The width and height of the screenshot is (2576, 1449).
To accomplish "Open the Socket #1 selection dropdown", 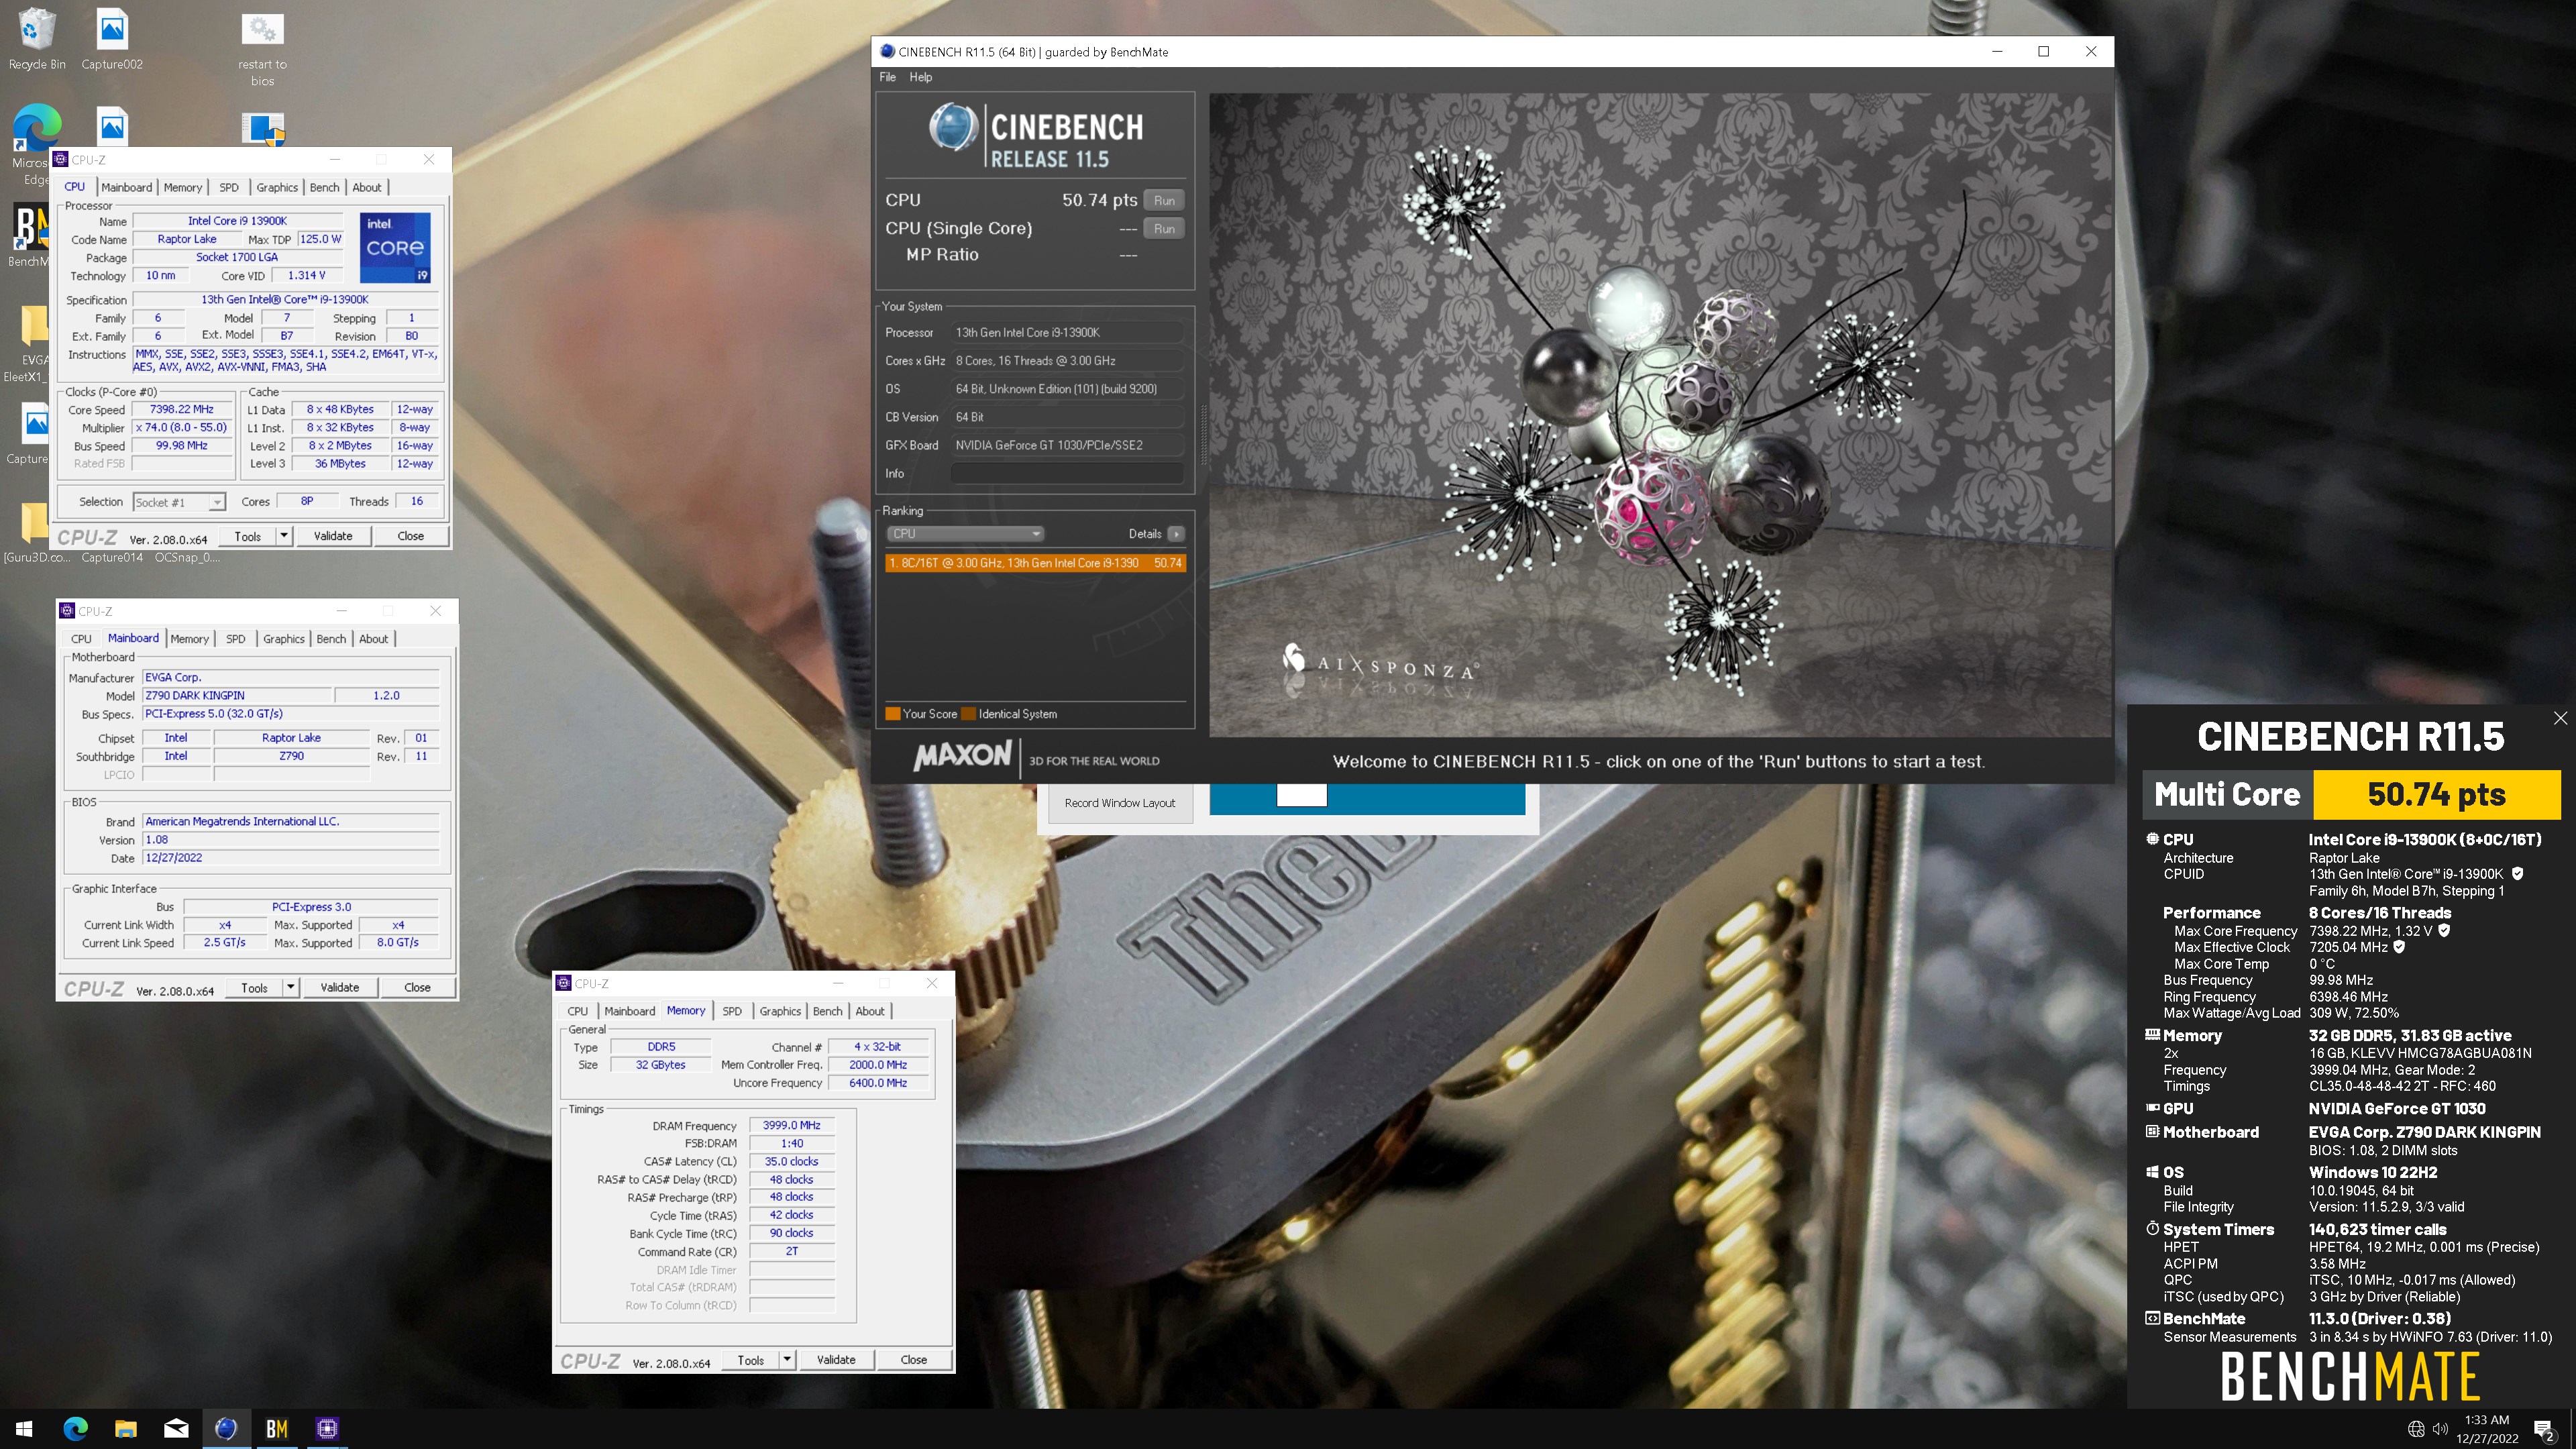I will [x=179, y=502].
